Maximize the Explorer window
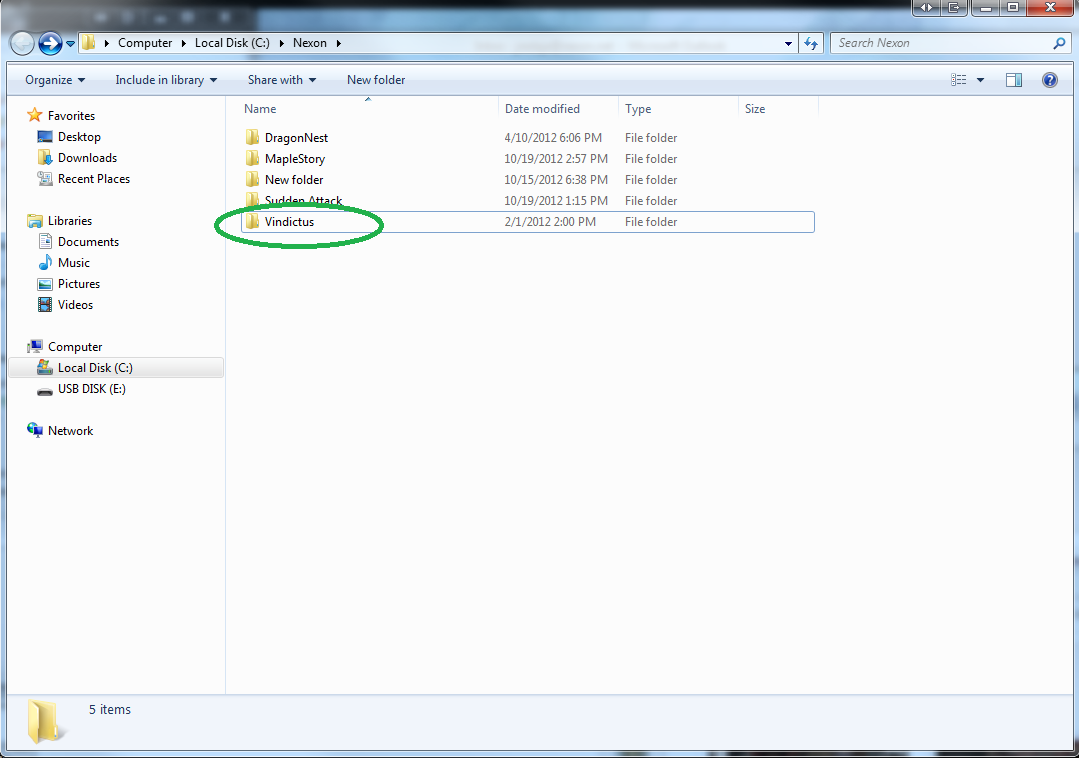Screen dimensions: 1079x758 1013,8
